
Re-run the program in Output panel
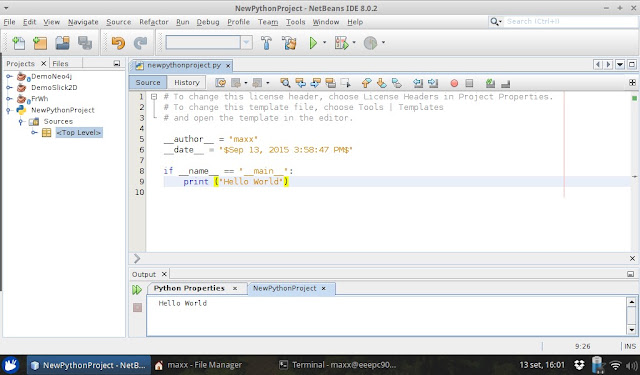(137, 290)
